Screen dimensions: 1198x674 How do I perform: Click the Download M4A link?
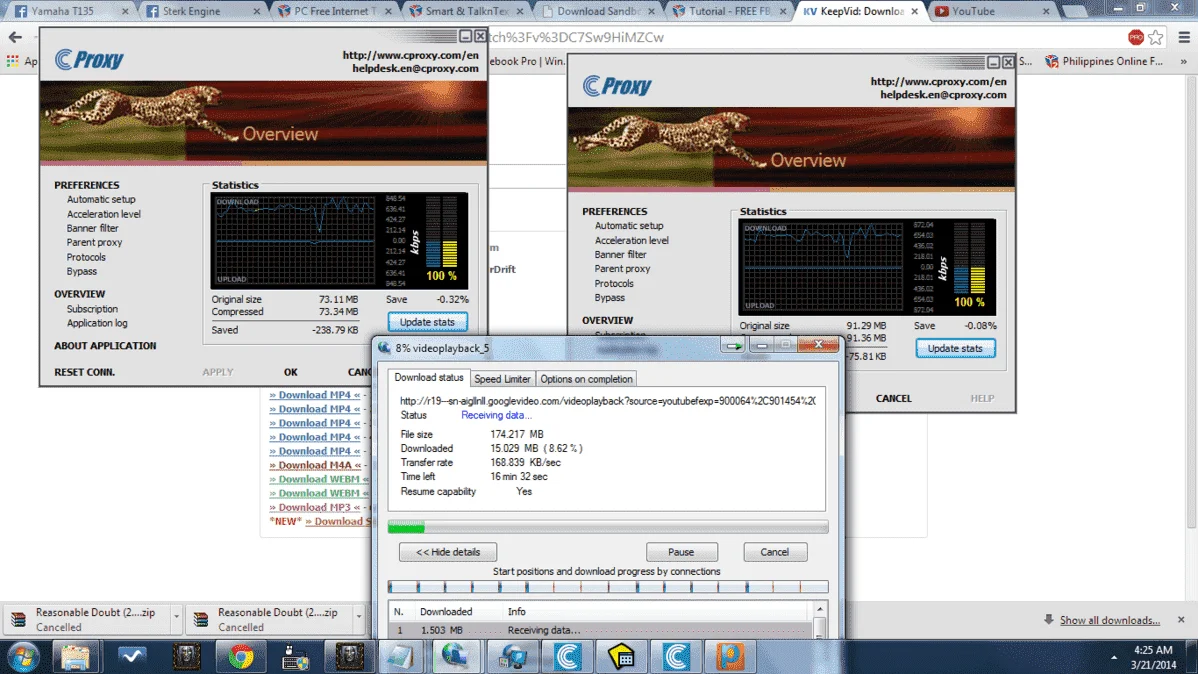click(314, 465)
